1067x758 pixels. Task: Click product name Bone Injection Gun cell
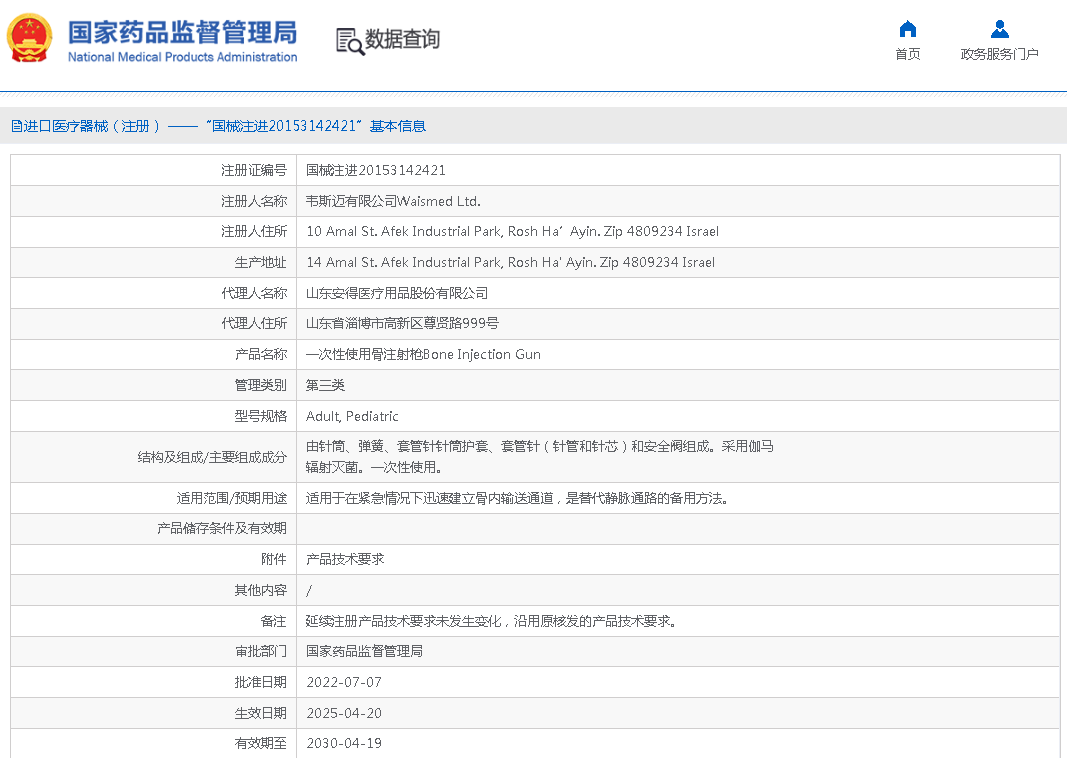[x=423, y=354]
